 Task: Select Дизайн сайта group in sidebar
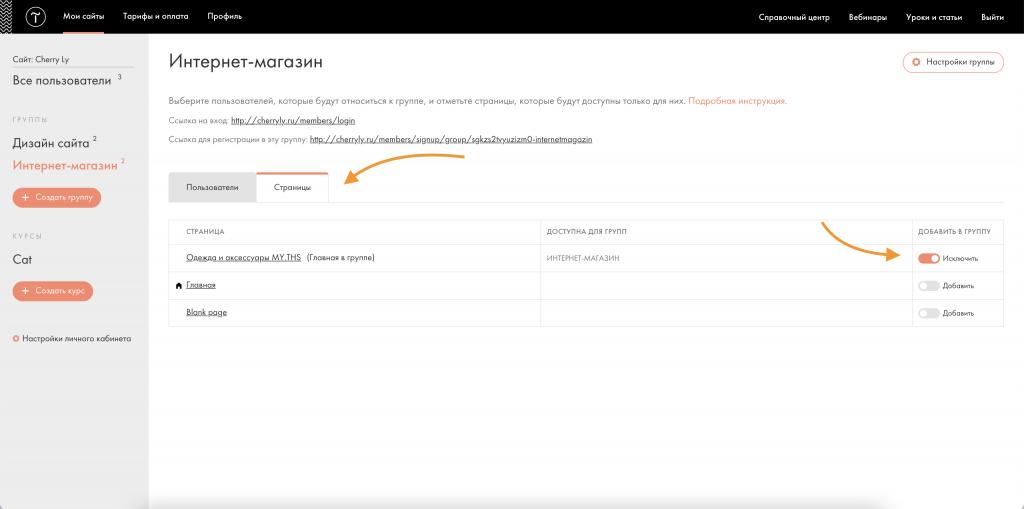coord(51,143)
